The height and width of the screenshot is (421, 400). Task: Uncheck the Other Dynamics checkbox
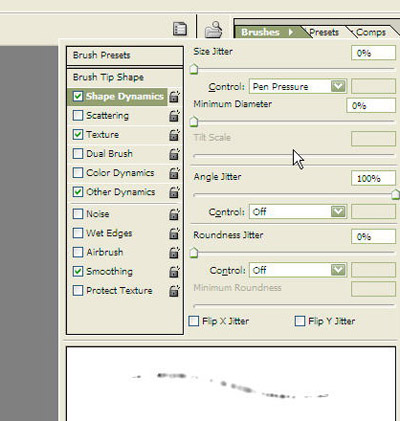pos(78,192)
